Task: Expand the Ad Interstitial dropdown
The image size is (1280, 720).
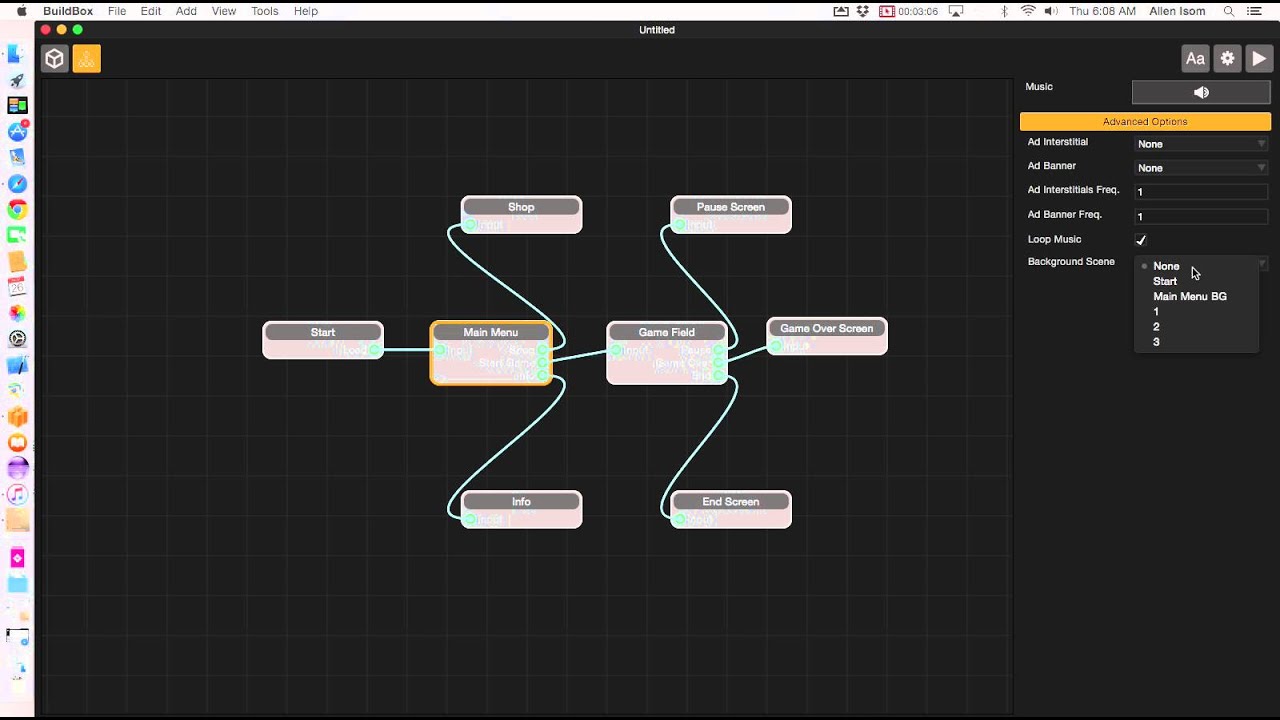Action: tap(1201, 144)
